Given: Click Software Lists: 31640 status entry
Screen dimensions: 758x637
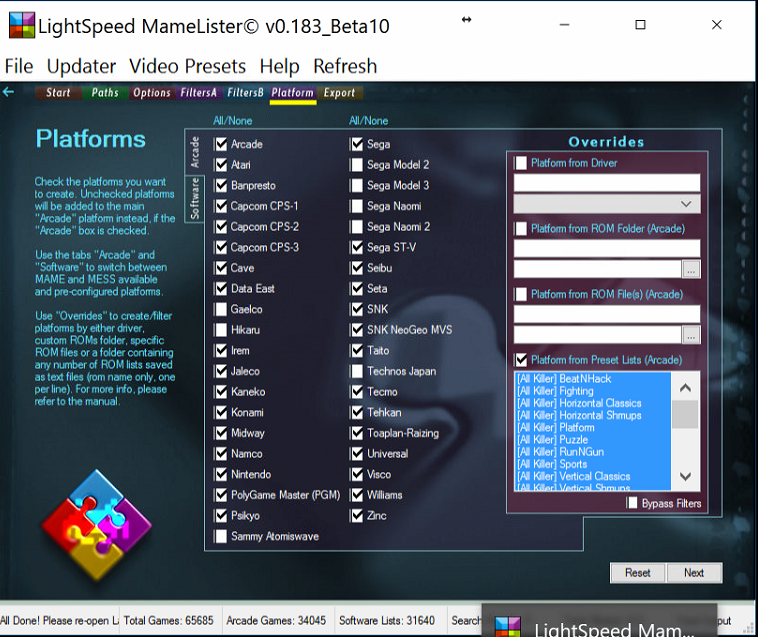Looking at the screenshot, I should click(x=387, y=621).
